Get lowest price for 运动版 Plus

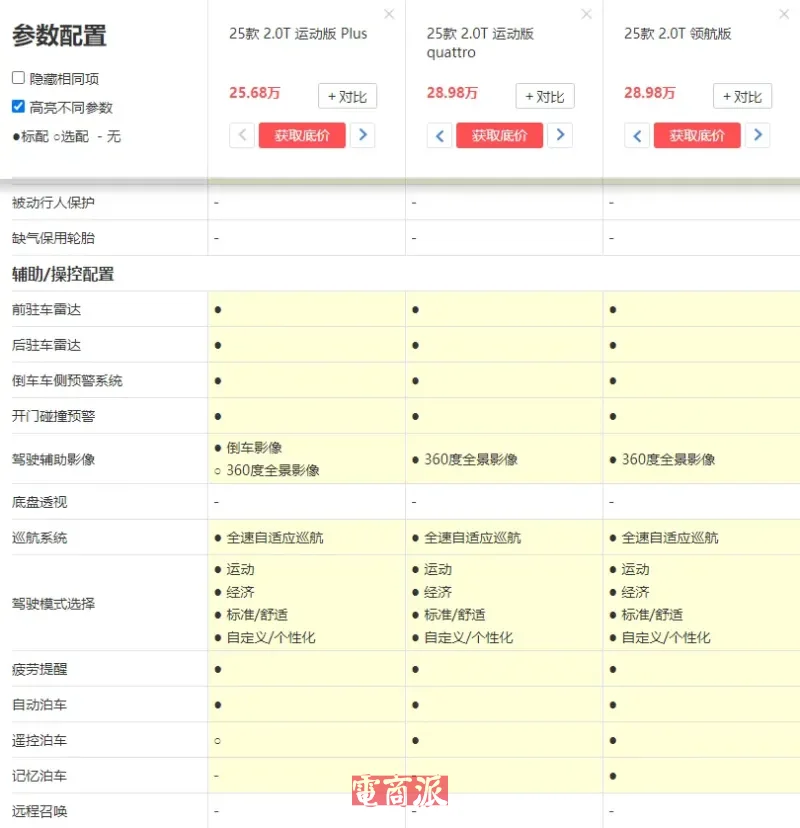tap(302, 135)
